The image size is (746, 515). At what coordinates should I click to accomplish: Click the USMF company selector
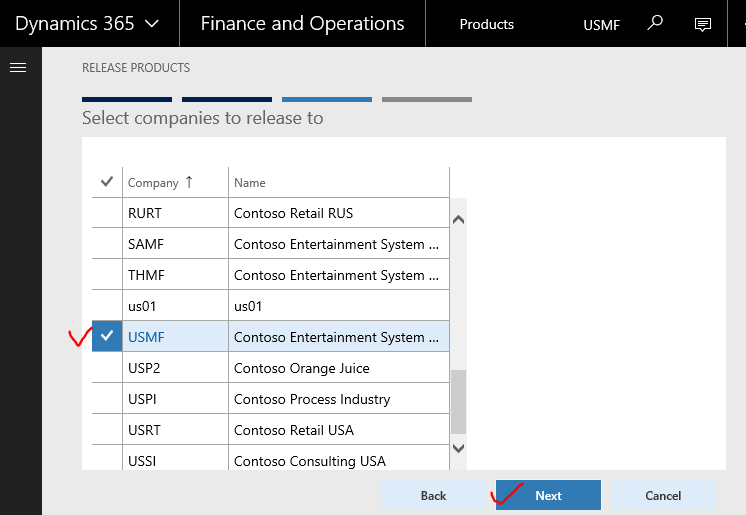[601, 25]
